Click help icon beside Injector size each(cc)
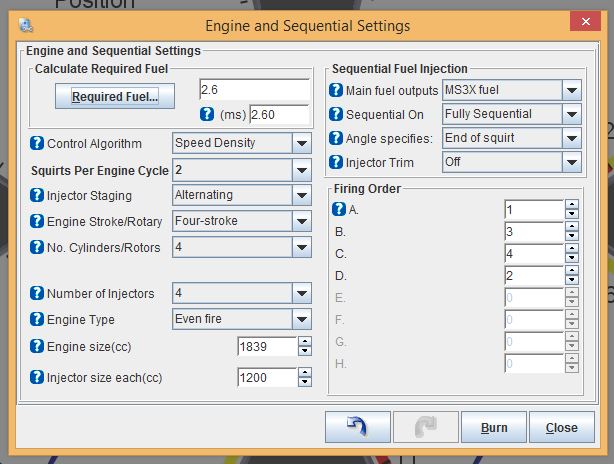The height and width of the screenshot is (464, 614). (x=37, y=377)
